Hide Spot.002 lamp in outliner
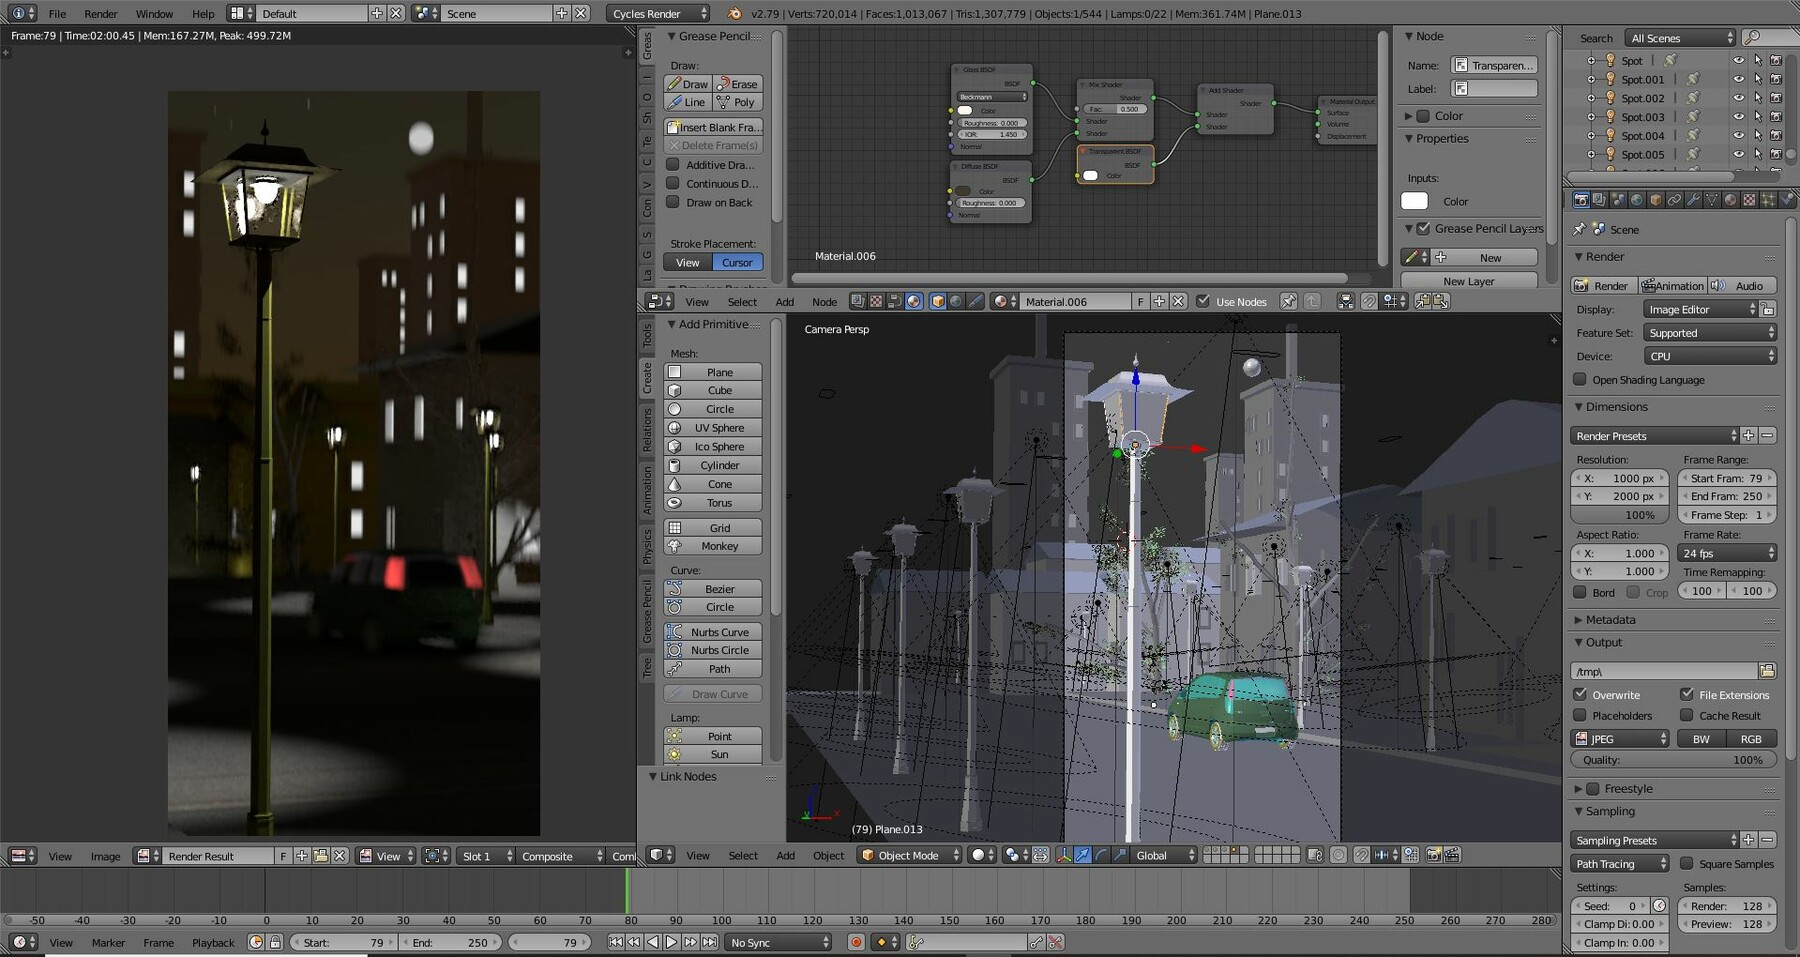This screenshot has height=957, width=1800. [1738, 98]
